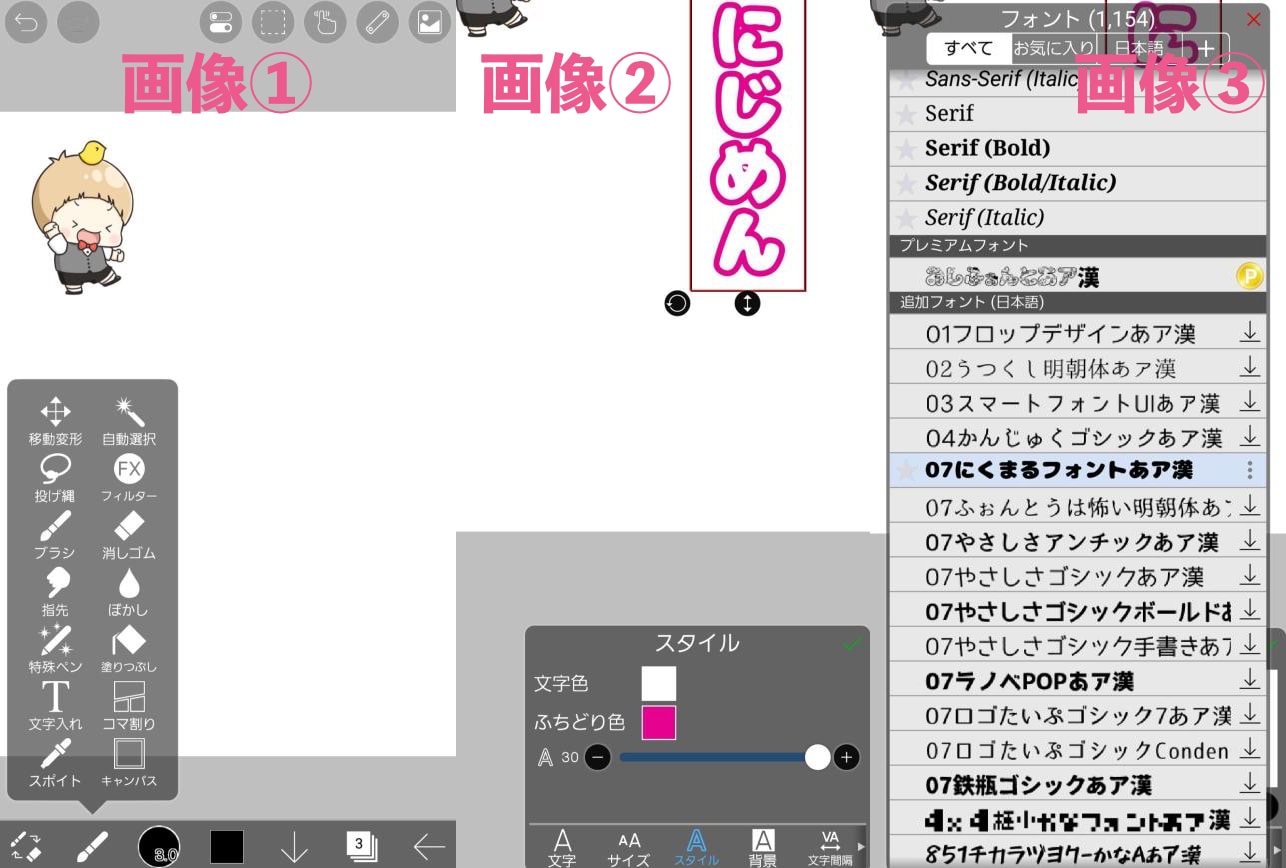
Task: Close the font list with red X
Action: [1253, 18]
